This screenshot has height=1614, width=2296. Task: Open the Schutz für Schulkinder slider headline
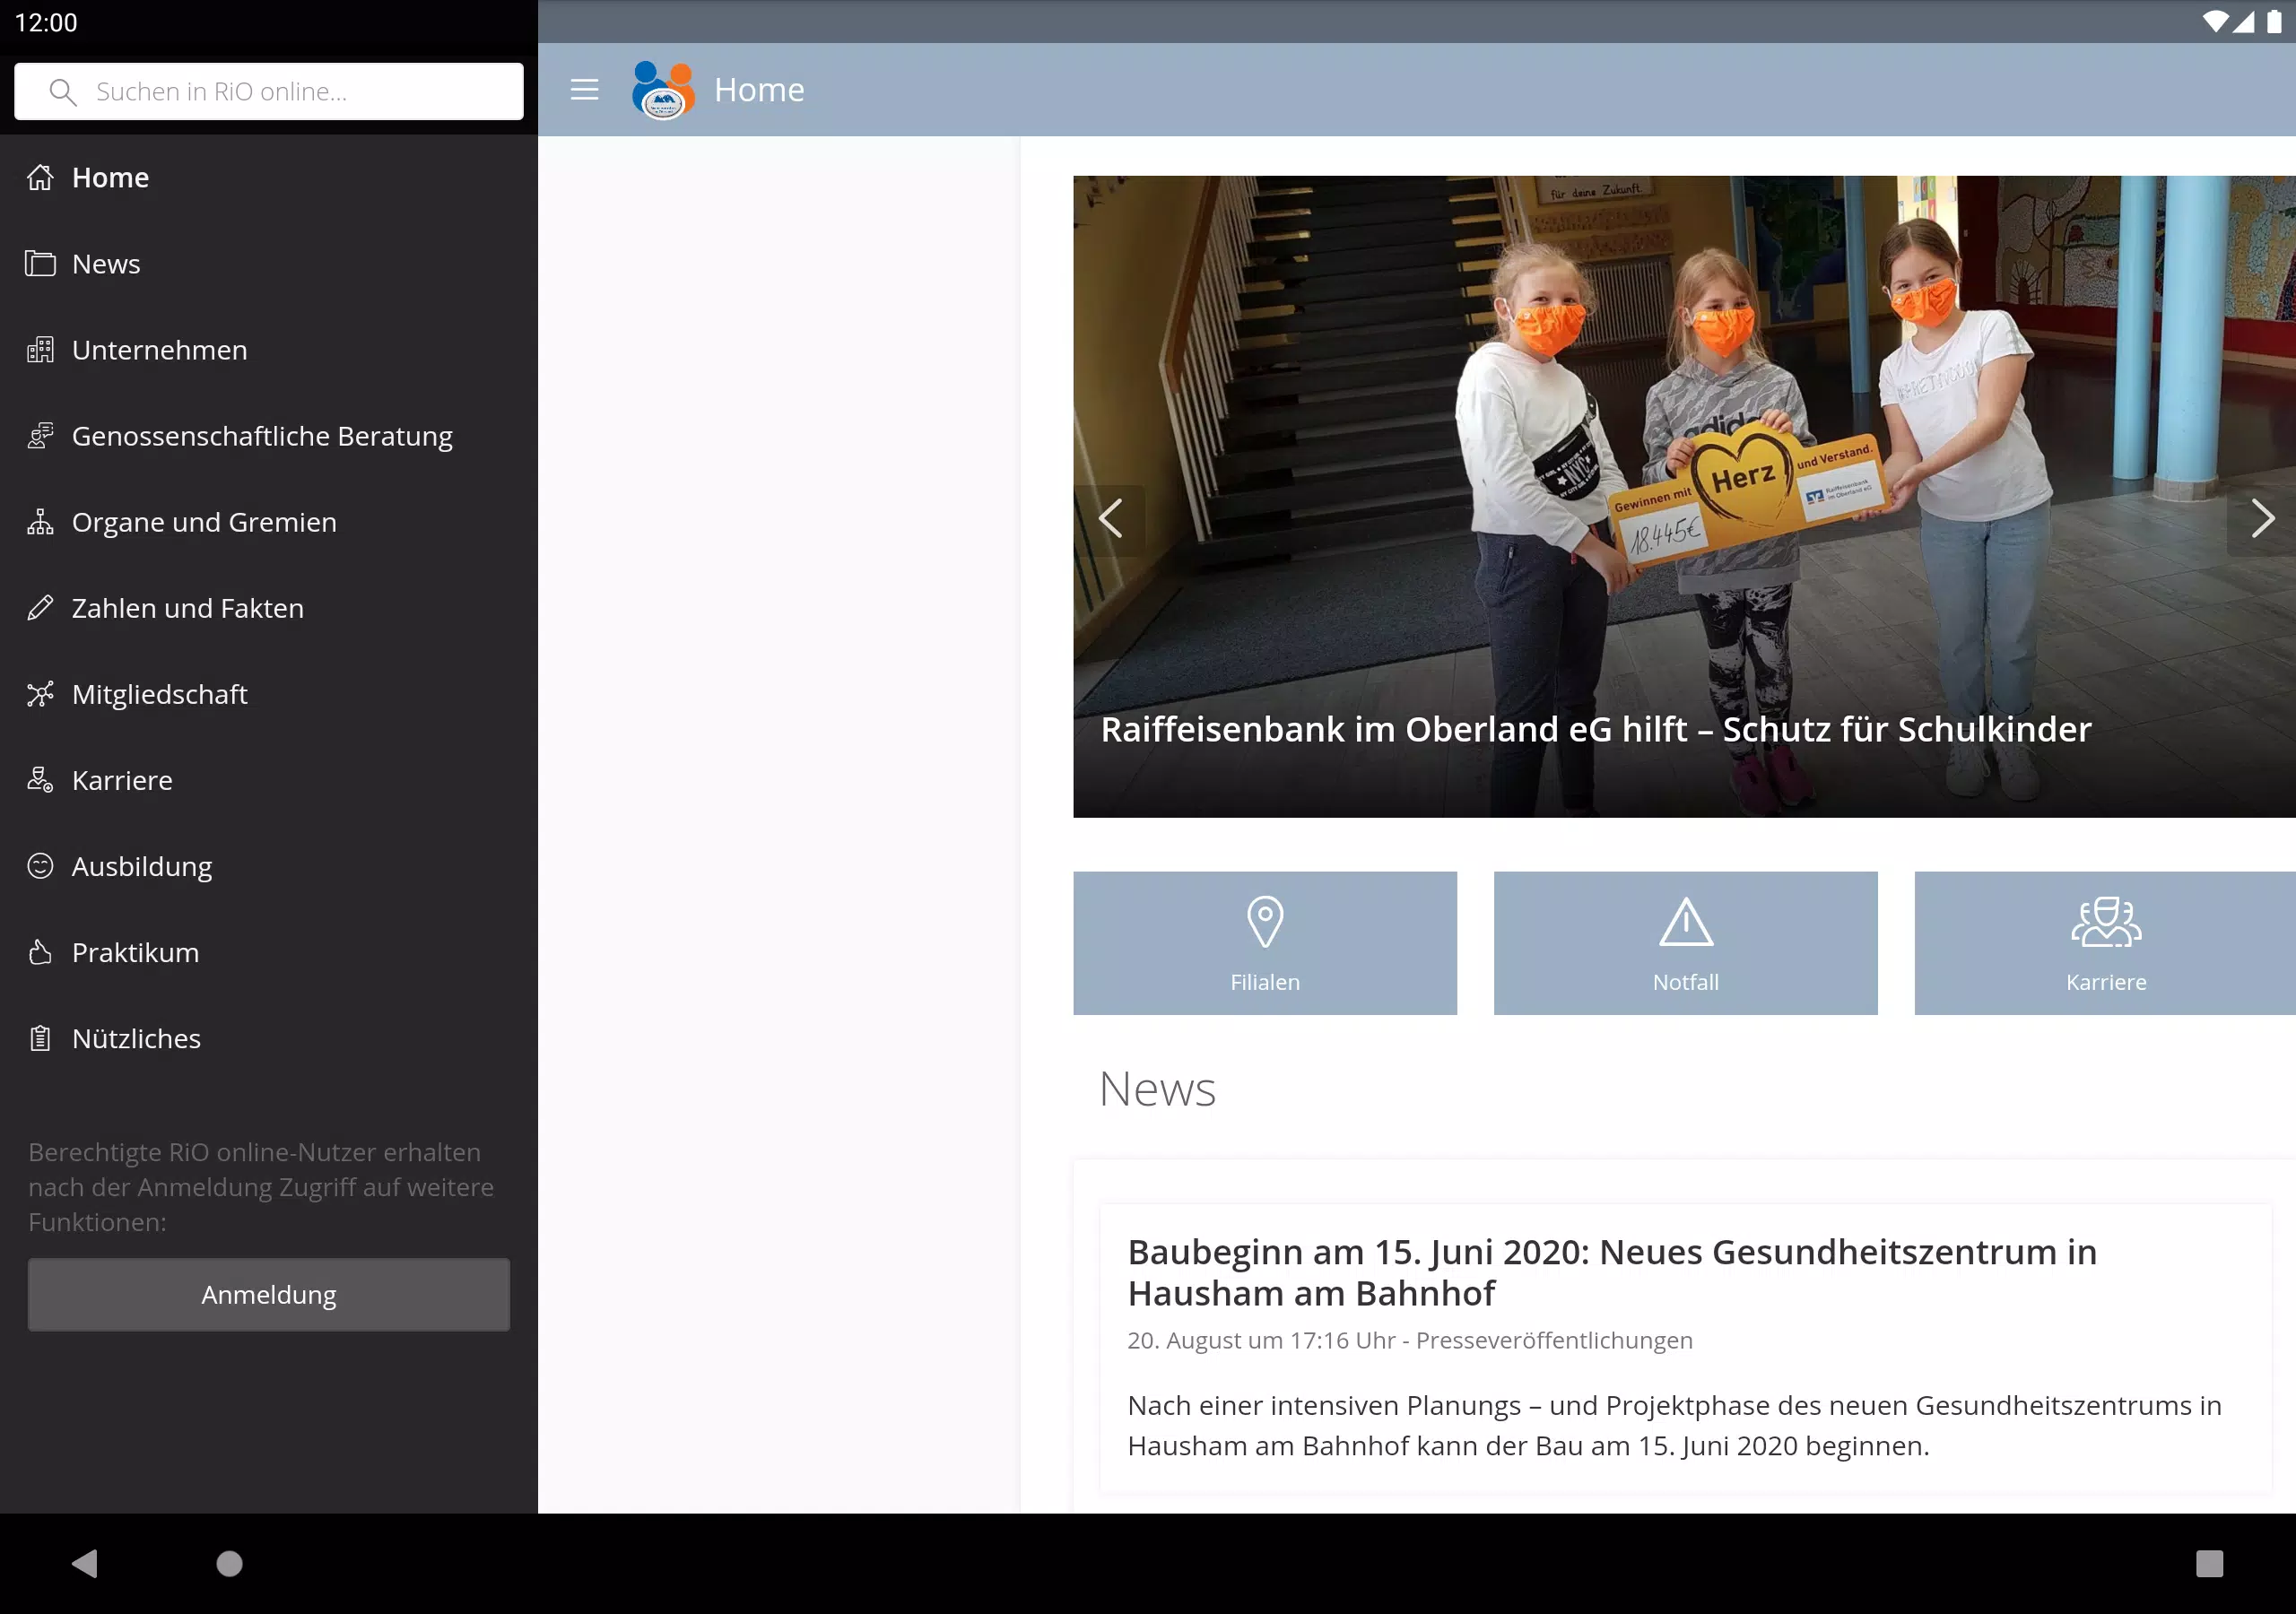click(1596, 729)
